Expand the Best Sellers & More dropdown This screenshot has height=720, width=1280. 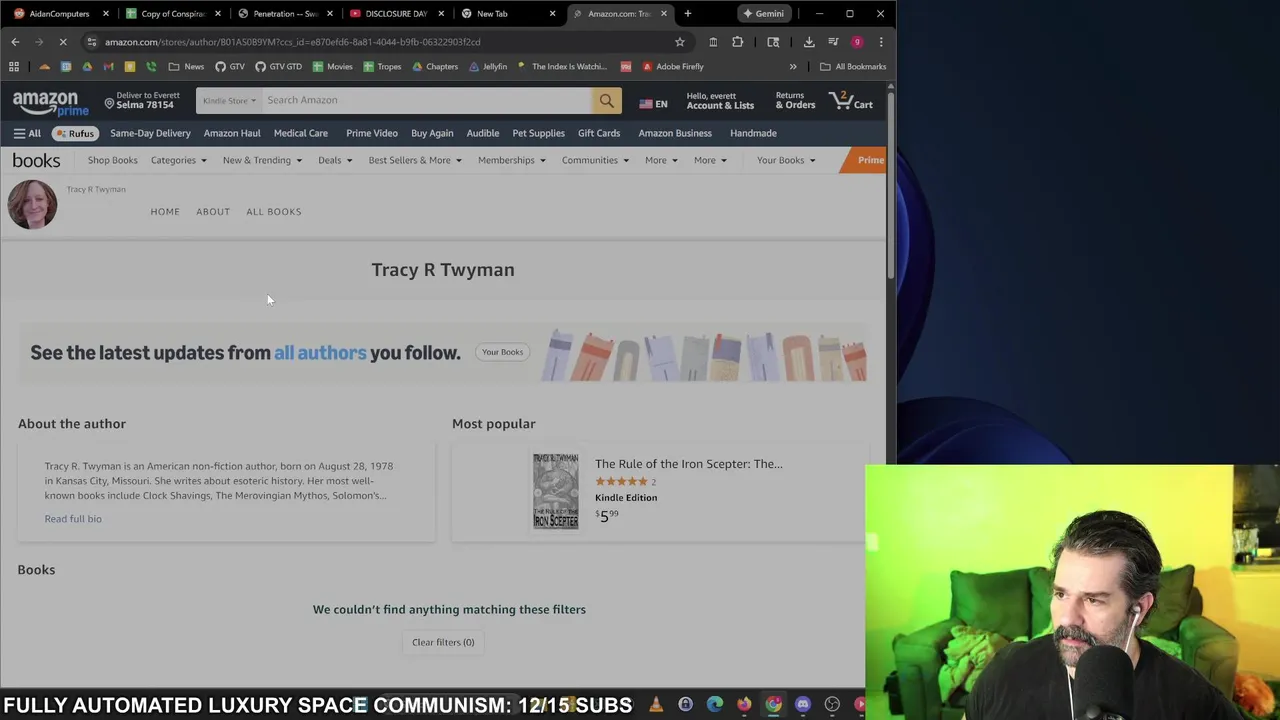415,160
